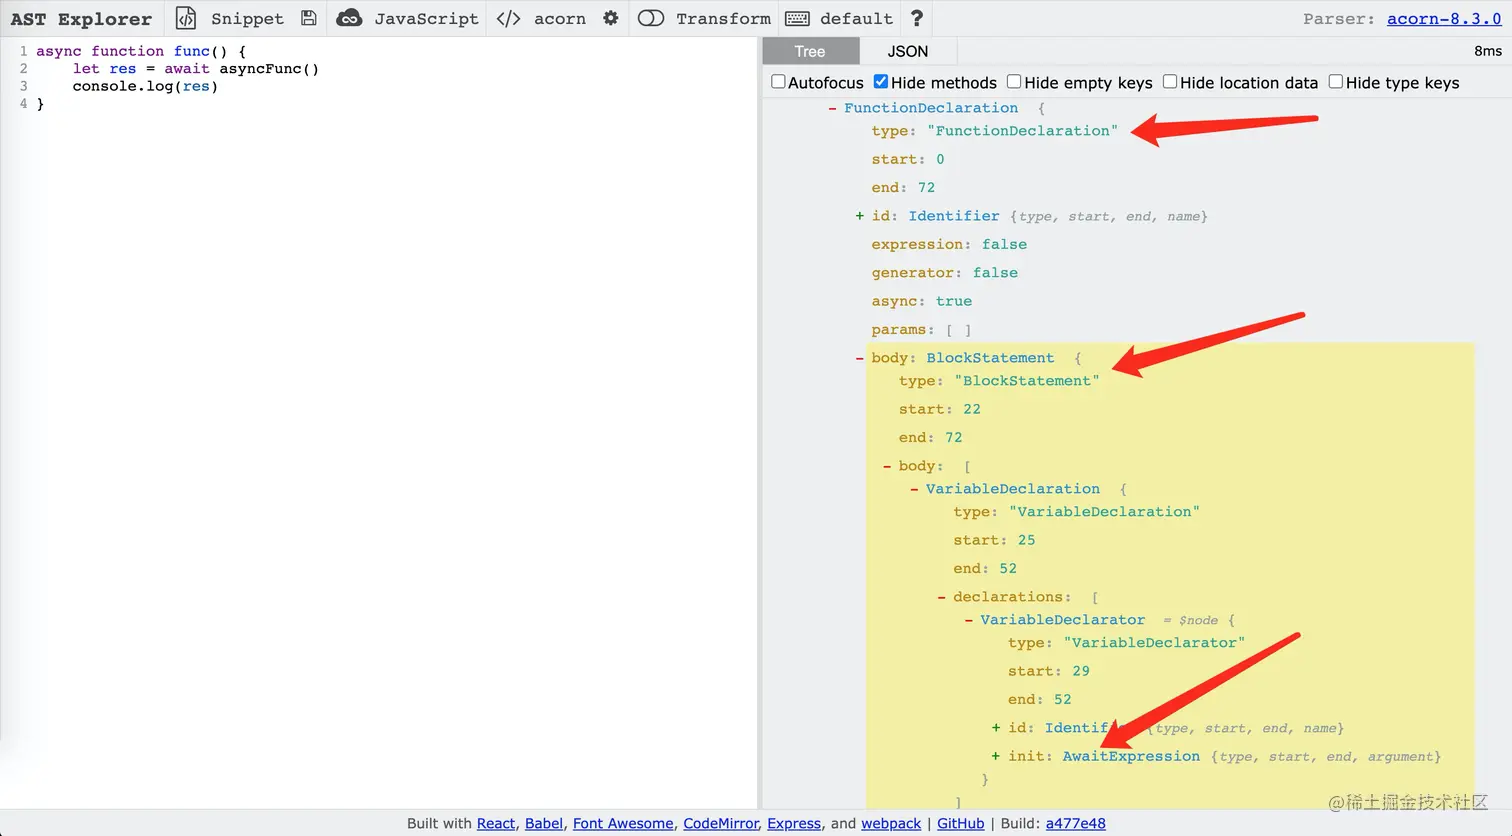This screenshot has height=836, width=1512.
Task: Open the React link in footer
Action: 496,823
